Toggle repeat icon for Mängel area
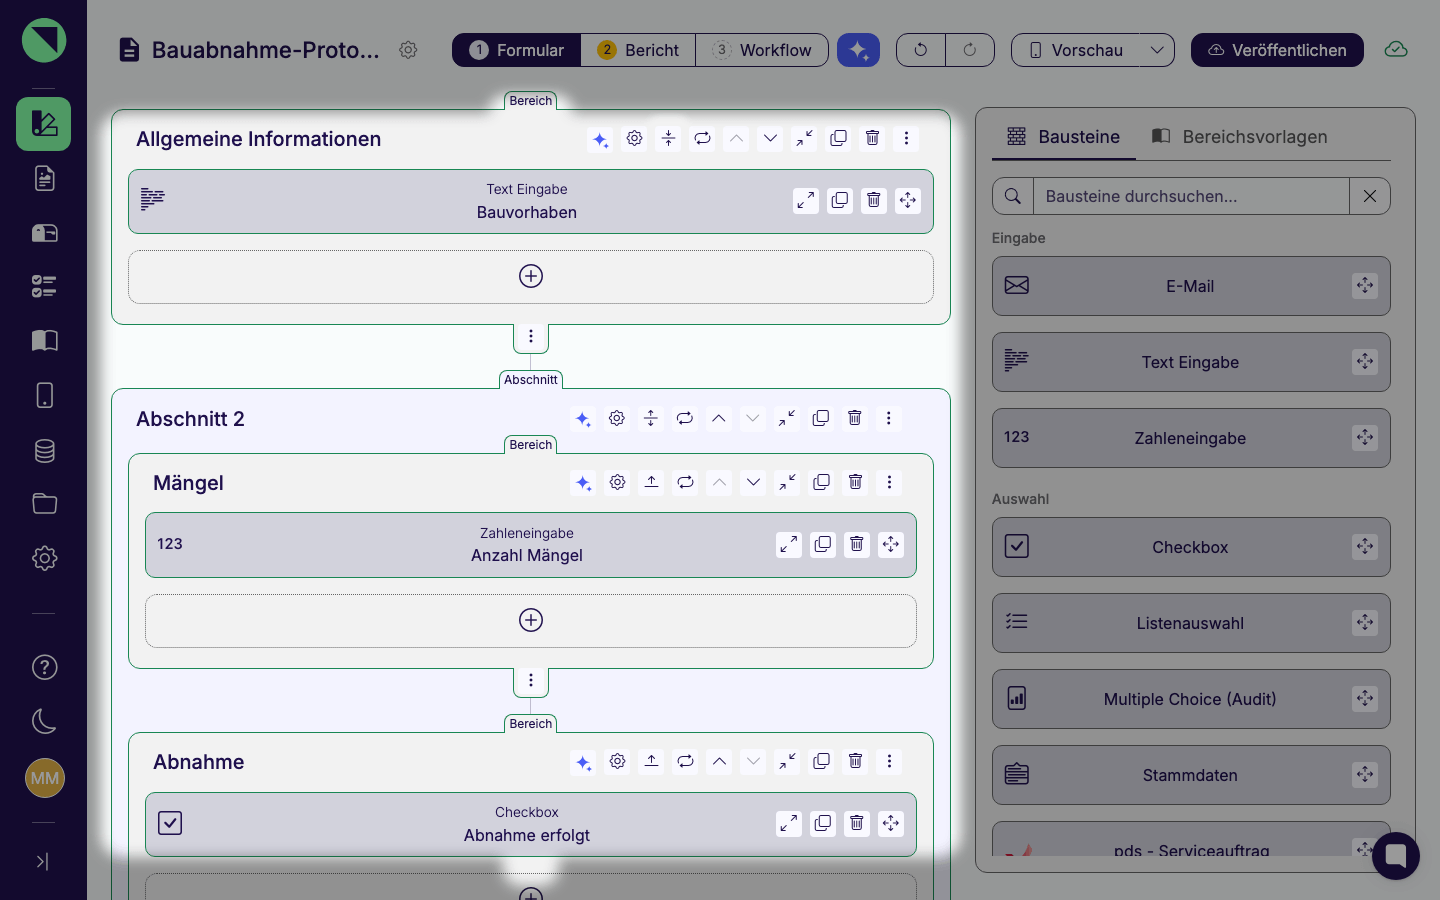The image size is (1440, 900). (686, 482)
